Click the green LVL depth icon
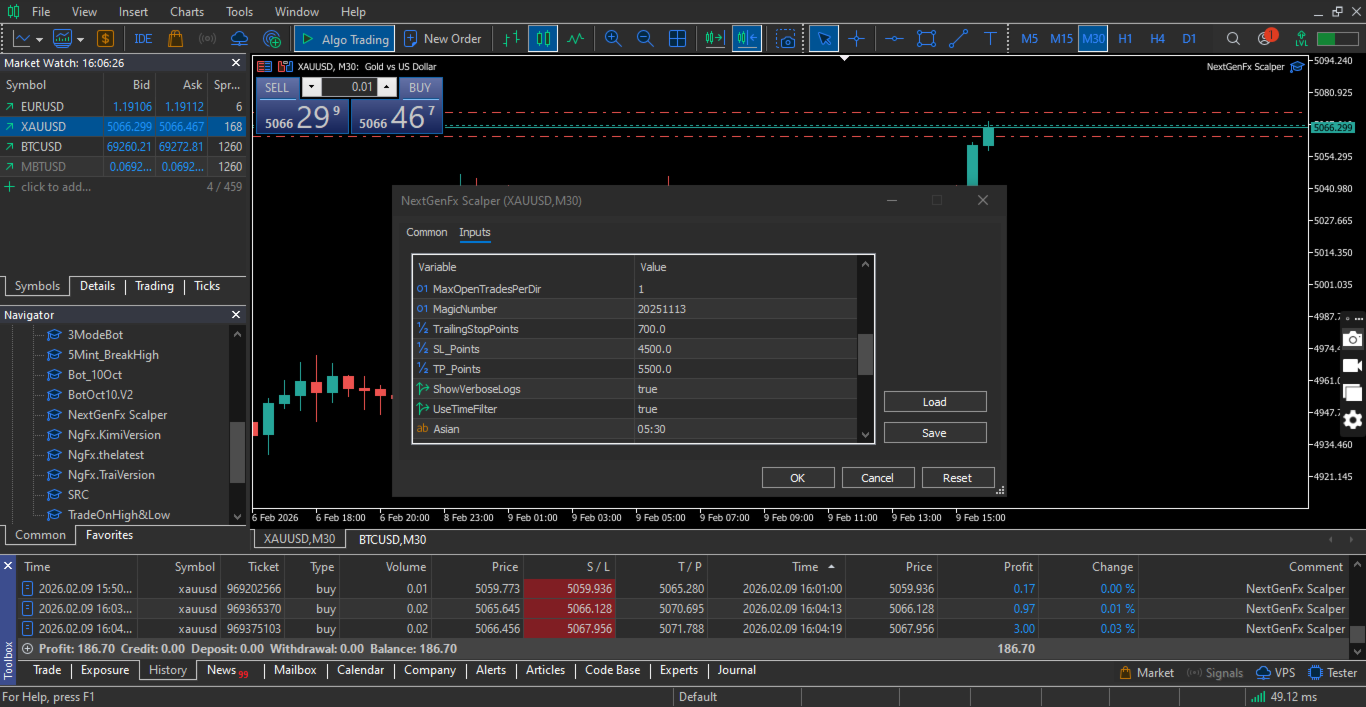 [x=1301, y=39]
